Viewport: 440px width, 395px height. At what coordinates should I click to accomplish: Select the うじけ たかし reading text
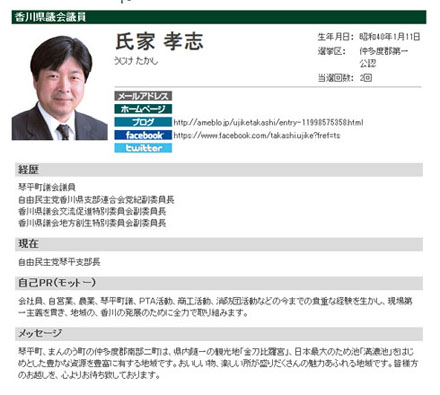click(x=136, y=61)
